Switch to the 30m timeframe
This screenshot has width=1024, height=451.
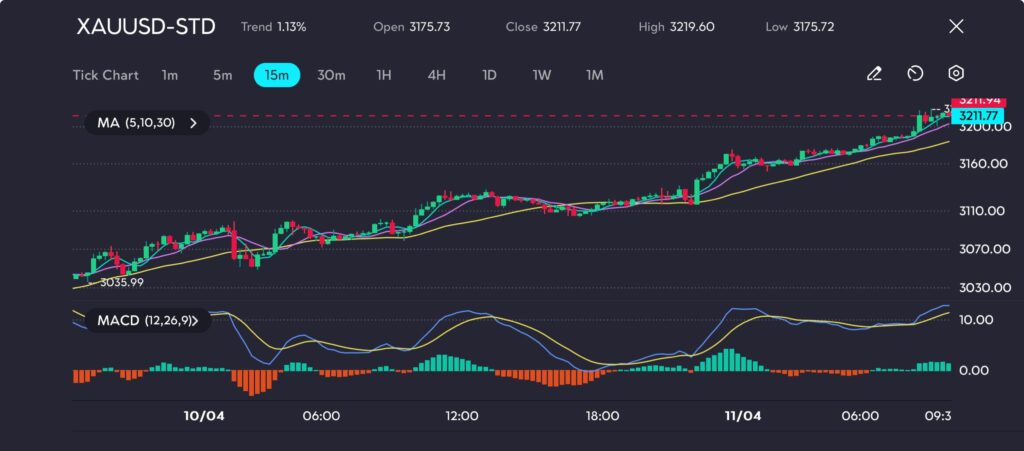(331, 75)
